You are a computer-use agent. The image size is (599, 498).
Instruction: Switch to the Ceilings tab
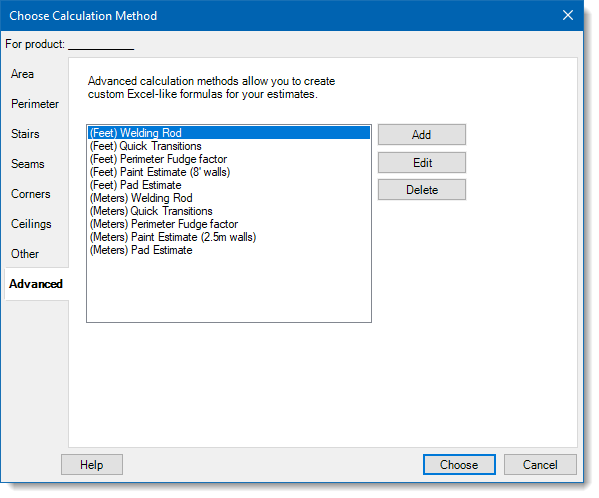31,224
